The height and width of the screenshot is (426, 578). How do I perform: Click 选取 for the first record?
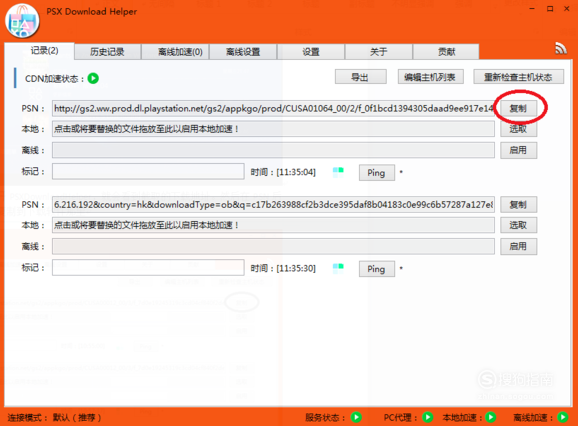click(x=518, y=129)
